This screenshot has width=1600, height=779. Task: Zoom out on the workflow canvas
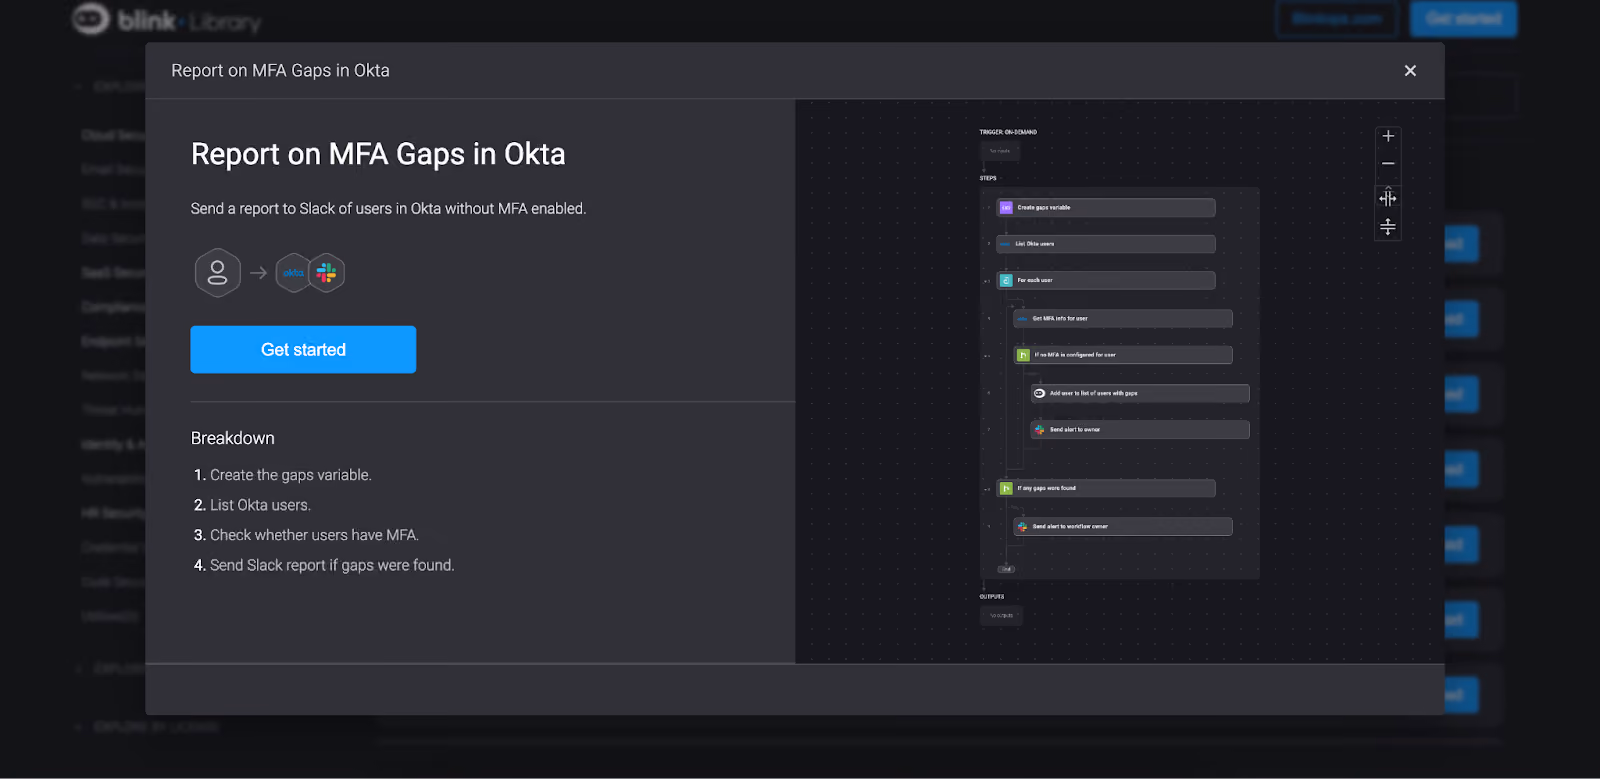coord(1388,163)
